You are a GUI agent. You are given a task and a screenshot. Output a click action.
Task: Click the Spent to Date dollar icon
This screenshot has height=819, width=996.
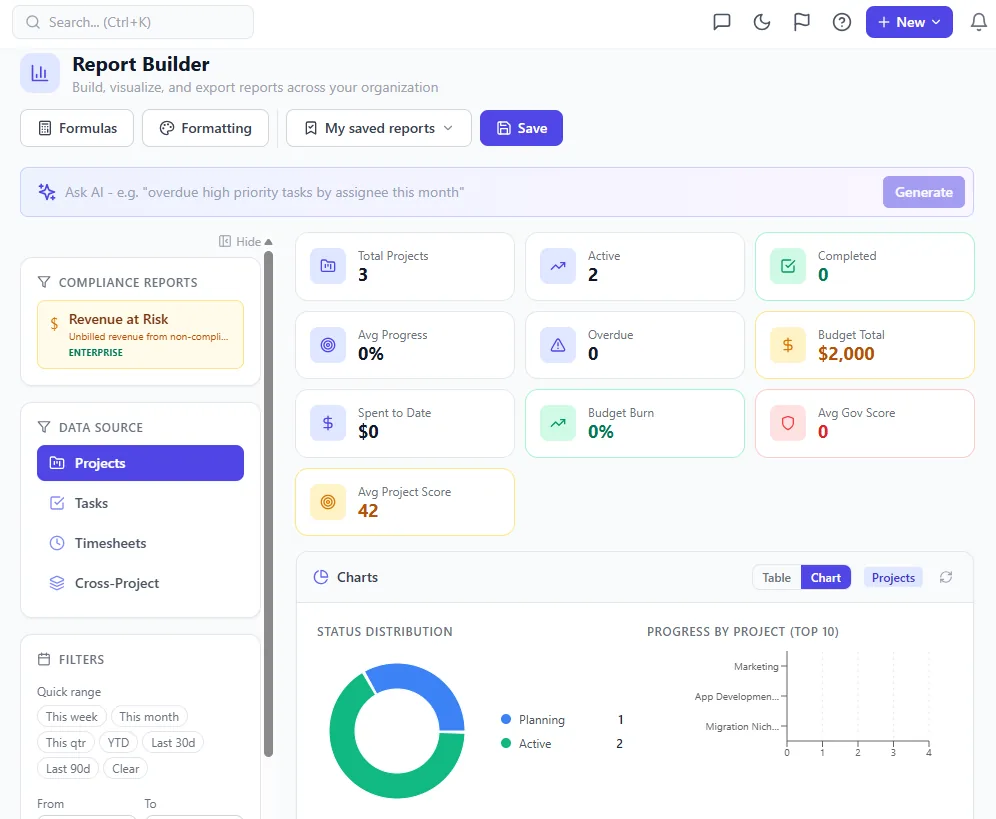click(x=328, y=423)
